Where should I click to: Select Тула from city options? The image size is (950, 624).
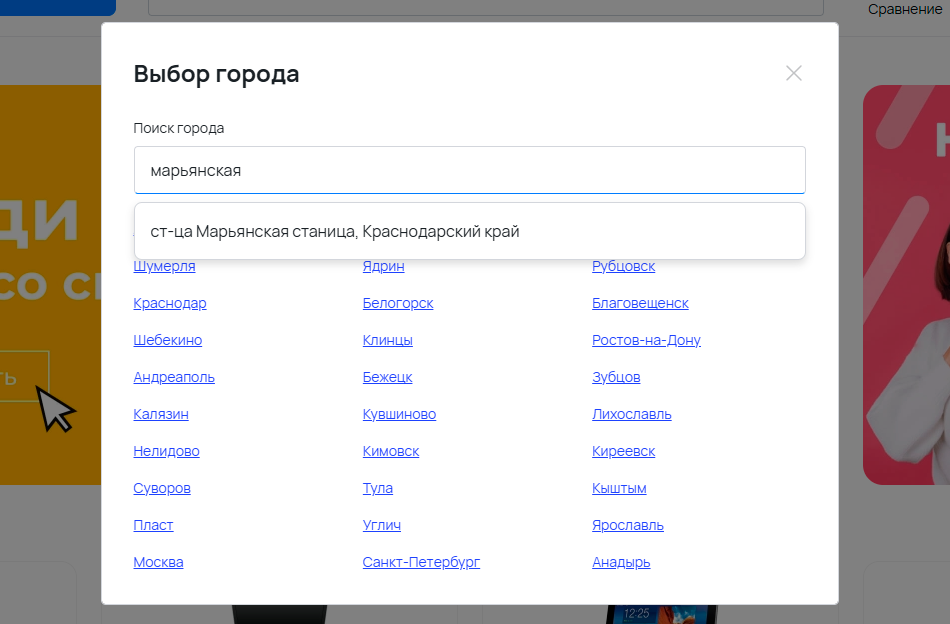coord(378,488)
